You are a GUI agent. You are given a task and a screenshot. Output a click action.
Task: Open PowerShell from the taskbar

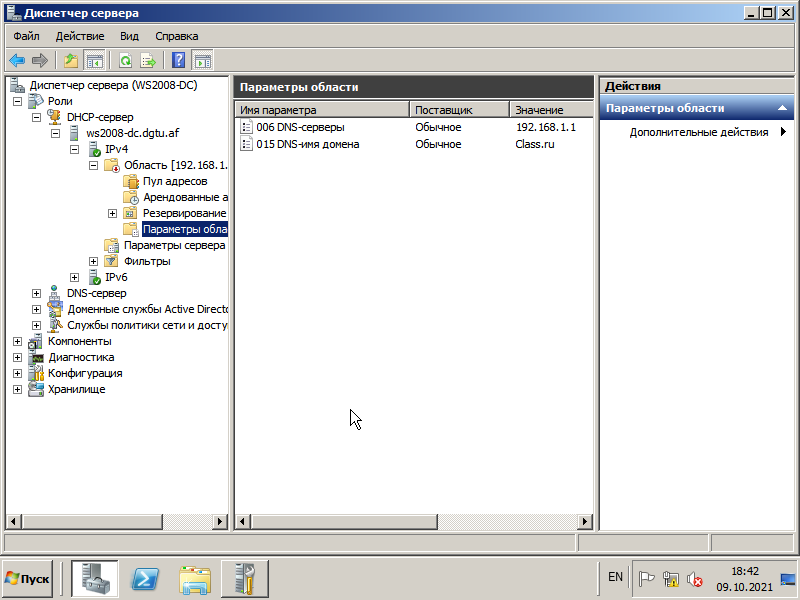145,579
